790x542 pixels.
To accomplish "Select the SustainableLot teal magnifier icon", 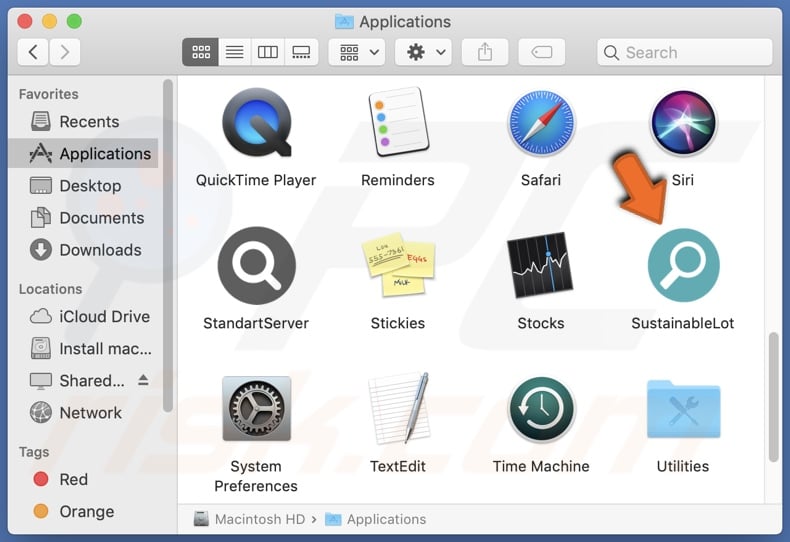I will tap(683, 265).
